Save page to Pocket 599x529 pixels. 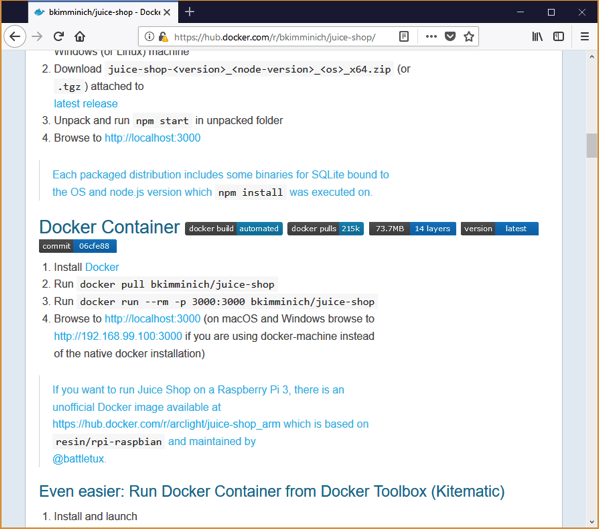450,37
